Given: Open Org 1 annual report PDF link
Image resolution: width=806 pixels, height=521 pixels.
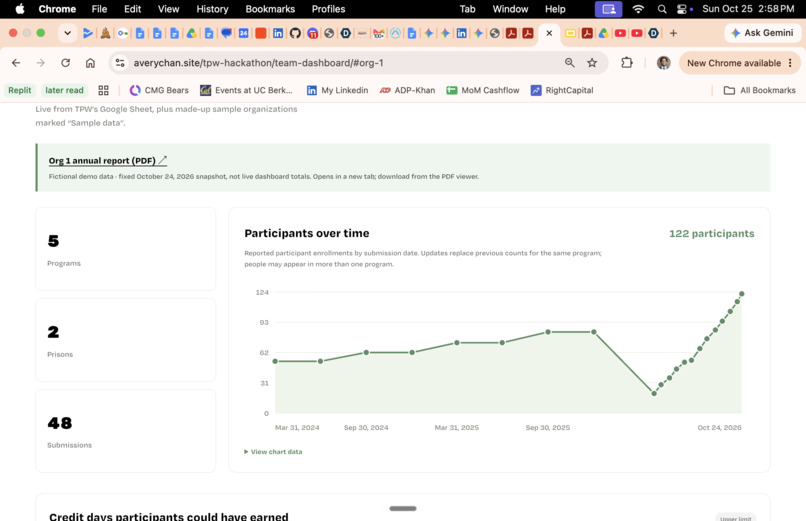Looking at the screenshot, I should (x=108, y=160).
